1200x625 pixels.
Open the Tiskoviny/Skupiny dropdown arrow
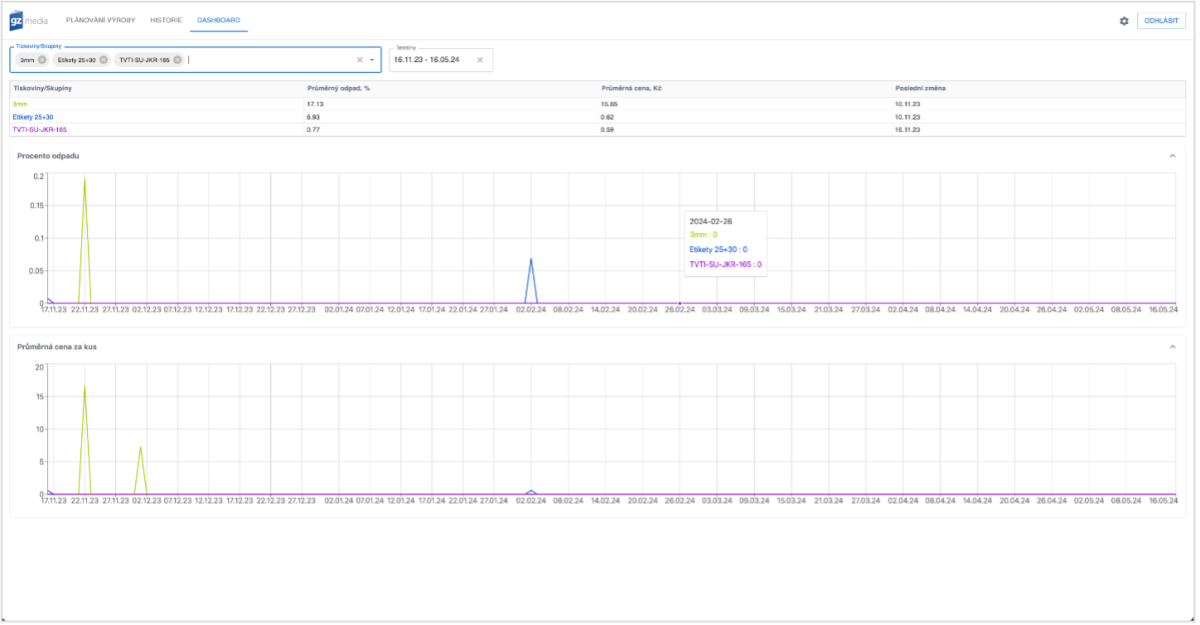coord(374,59)
